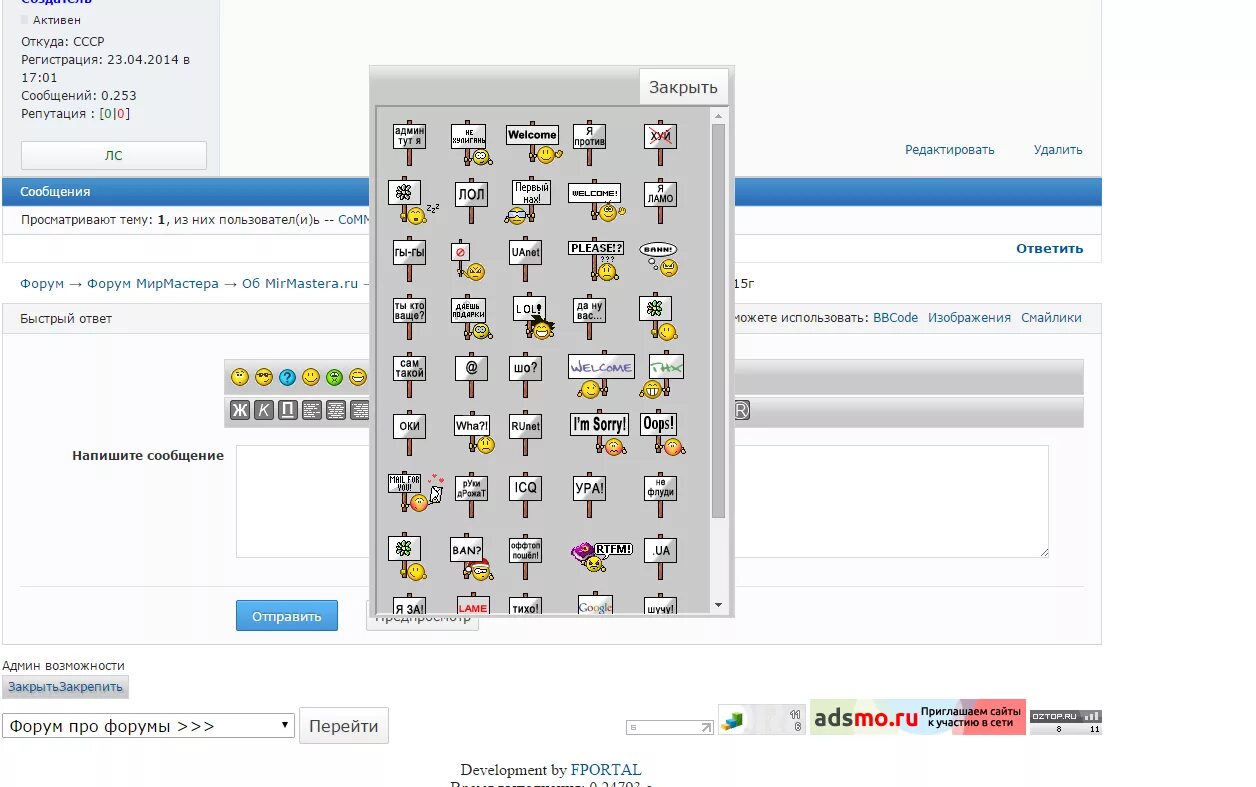Click the message text area

pyautogui.click(x=642, y=501)
